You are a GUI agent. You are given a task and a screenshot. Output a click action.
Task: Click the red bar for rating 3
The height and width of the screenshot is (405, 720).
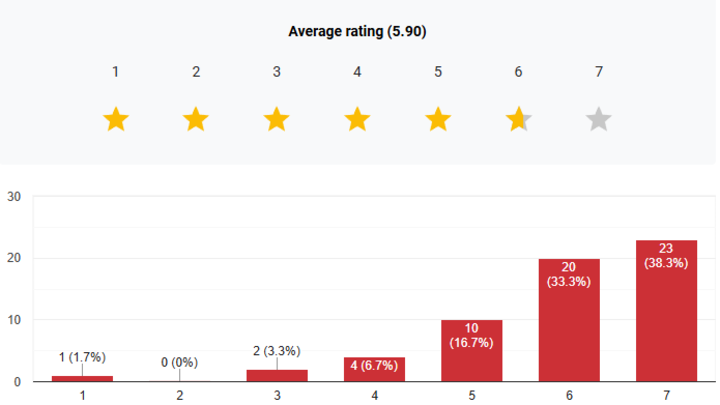277,376
